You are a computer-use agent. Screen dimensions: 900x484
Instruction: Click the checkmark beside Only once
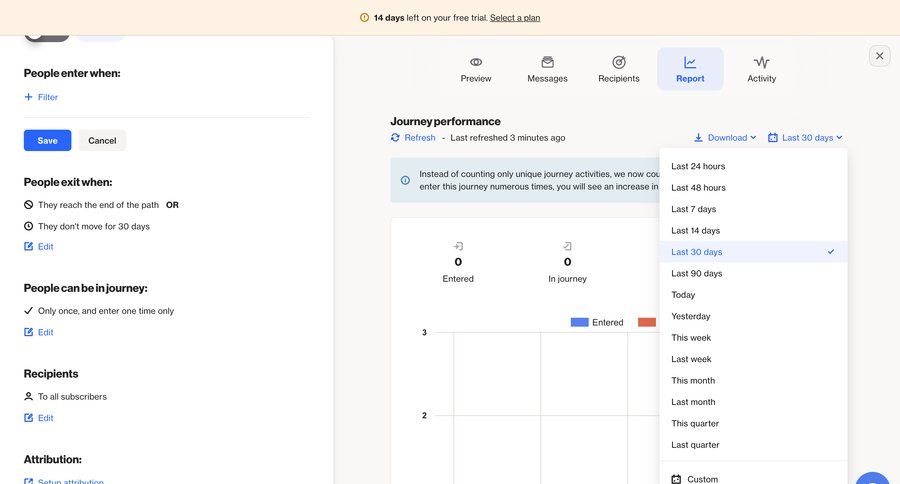pos(28,311)
